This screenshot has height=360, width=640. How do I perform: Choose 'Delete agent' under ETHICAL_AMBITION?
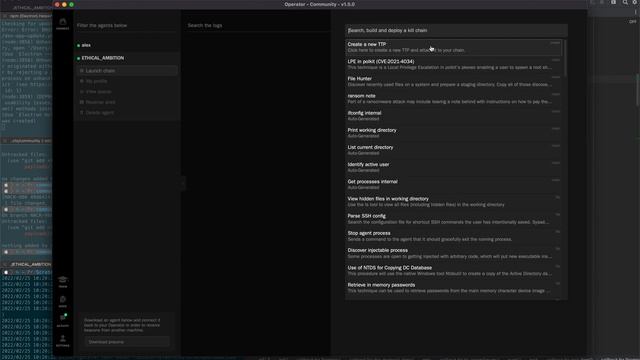127,113
